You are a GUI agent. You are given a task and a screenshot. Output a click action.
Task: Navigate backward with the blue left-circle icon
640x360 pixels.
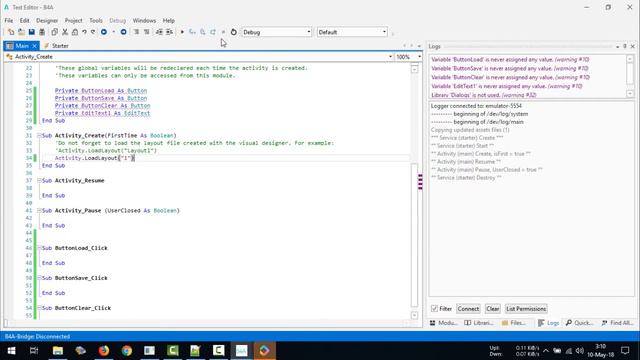pos(104,32)
